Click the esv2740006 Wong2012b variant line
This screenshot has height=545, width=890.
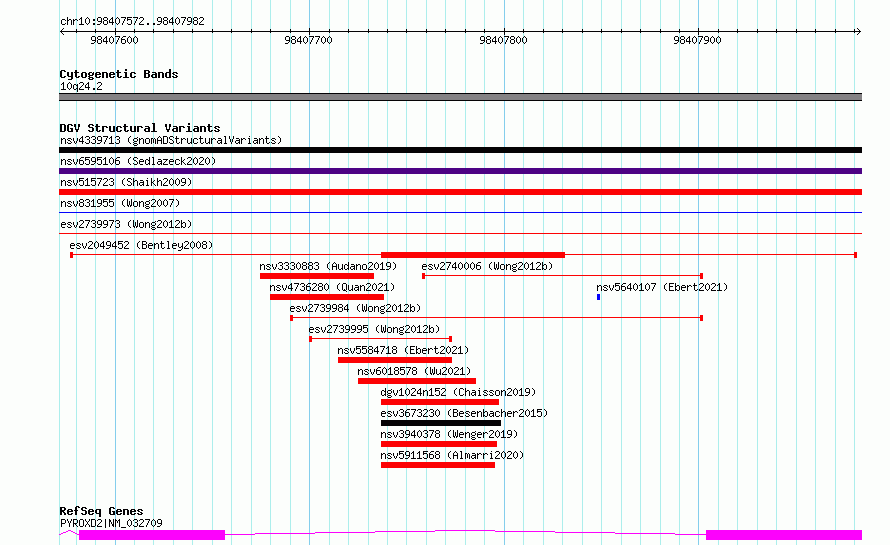click(562, 276)
